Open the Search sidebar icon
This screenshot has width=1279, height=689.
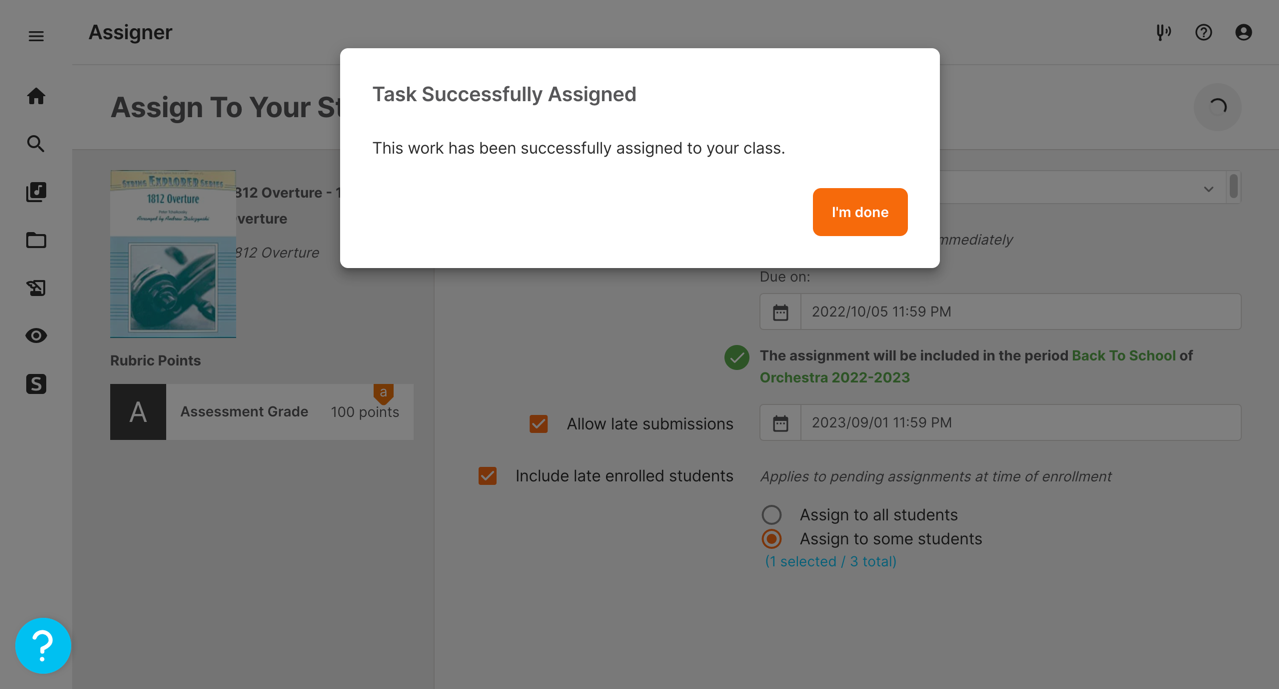click(36, 144)
